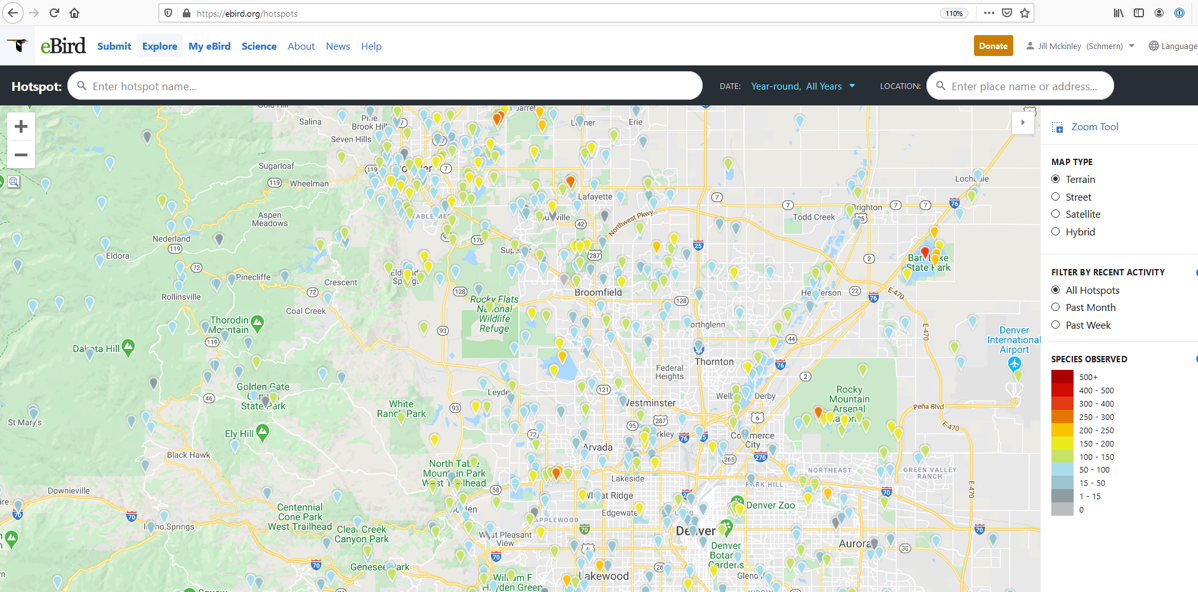Toggle the browser sidebar icon
This screenshot has width=1198, height=592.
1139,13
